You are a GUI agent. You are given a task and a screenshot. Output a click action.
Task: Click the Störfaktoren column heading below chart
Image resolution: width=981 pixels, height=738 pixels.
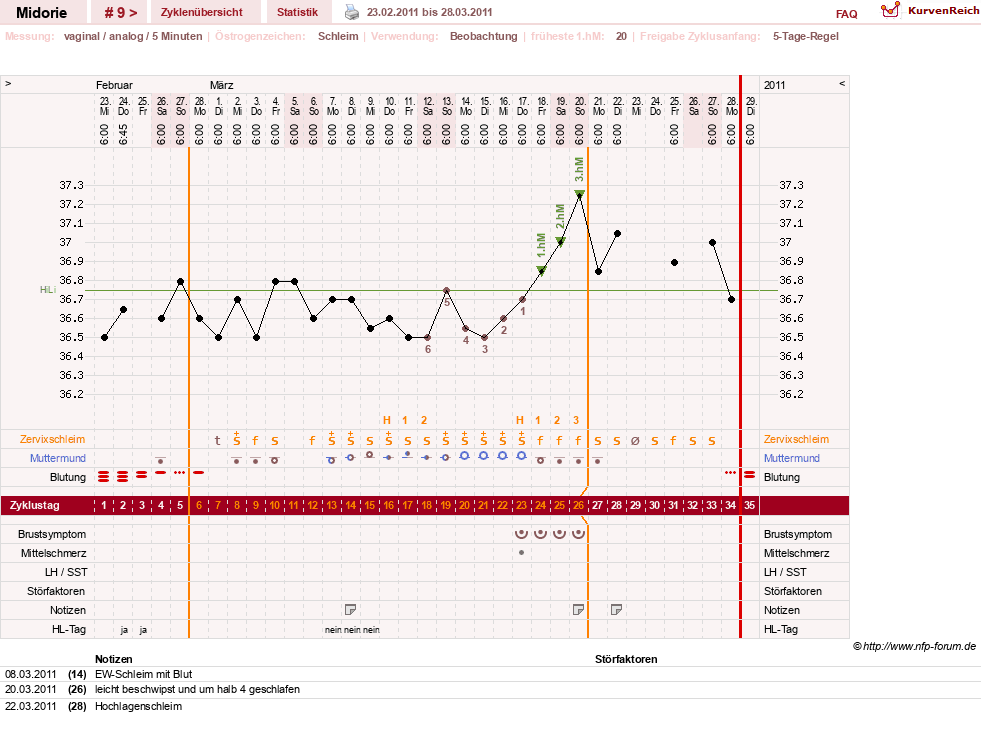click(626, 659)
